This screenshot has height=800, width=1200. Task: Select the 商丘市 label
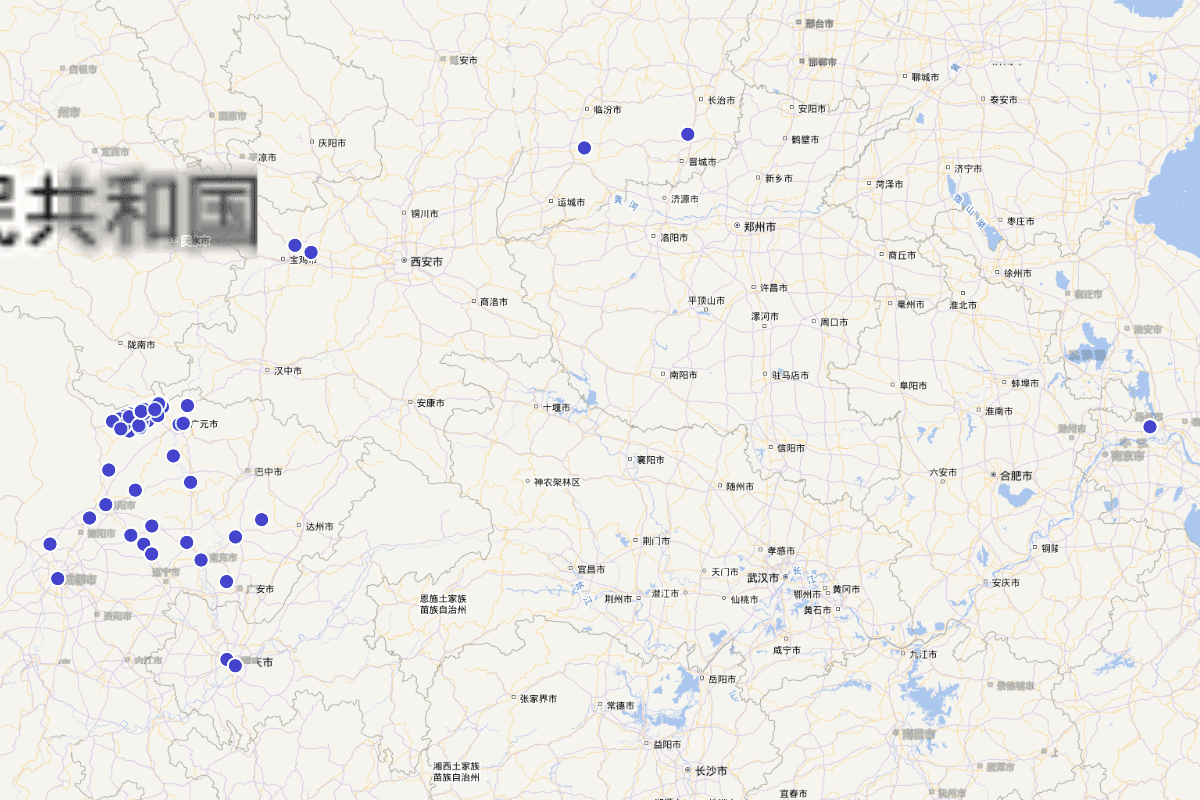point(902,255)
